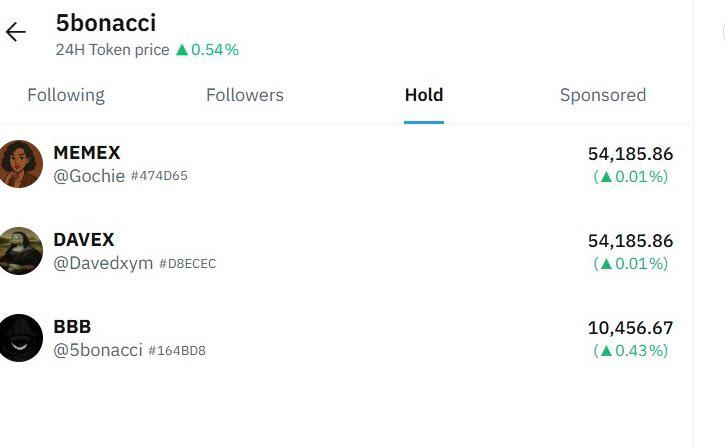Open the Sponsored tab
The height and width of the screenshot is (447, 725).
point(603,95)
